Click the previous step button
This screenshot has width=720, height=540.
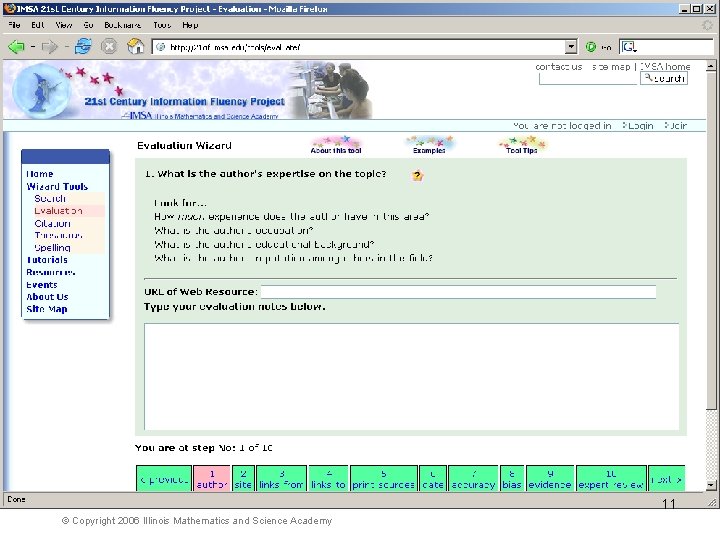point(164,479)
